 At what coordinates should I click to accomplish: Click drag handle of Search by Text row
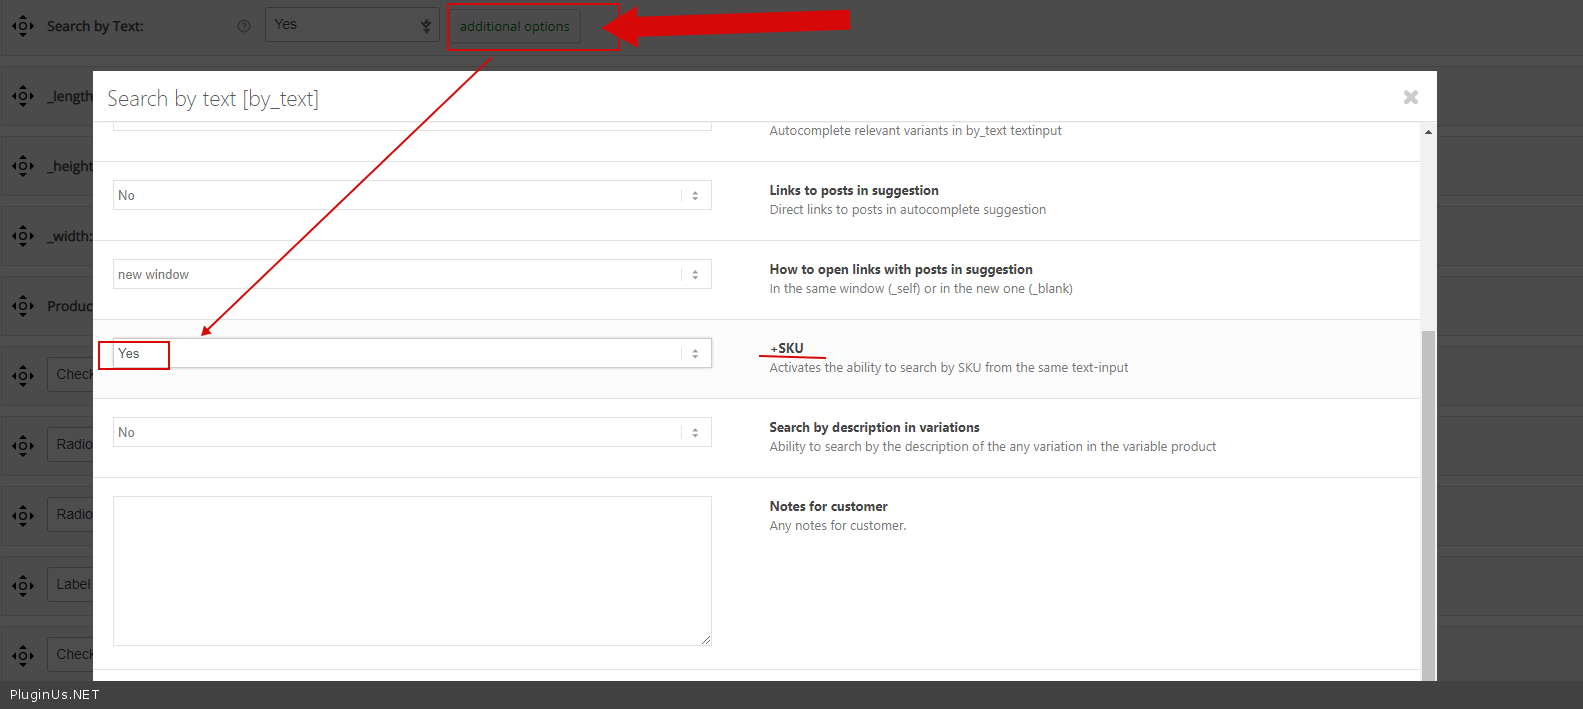tap(23, 26)
